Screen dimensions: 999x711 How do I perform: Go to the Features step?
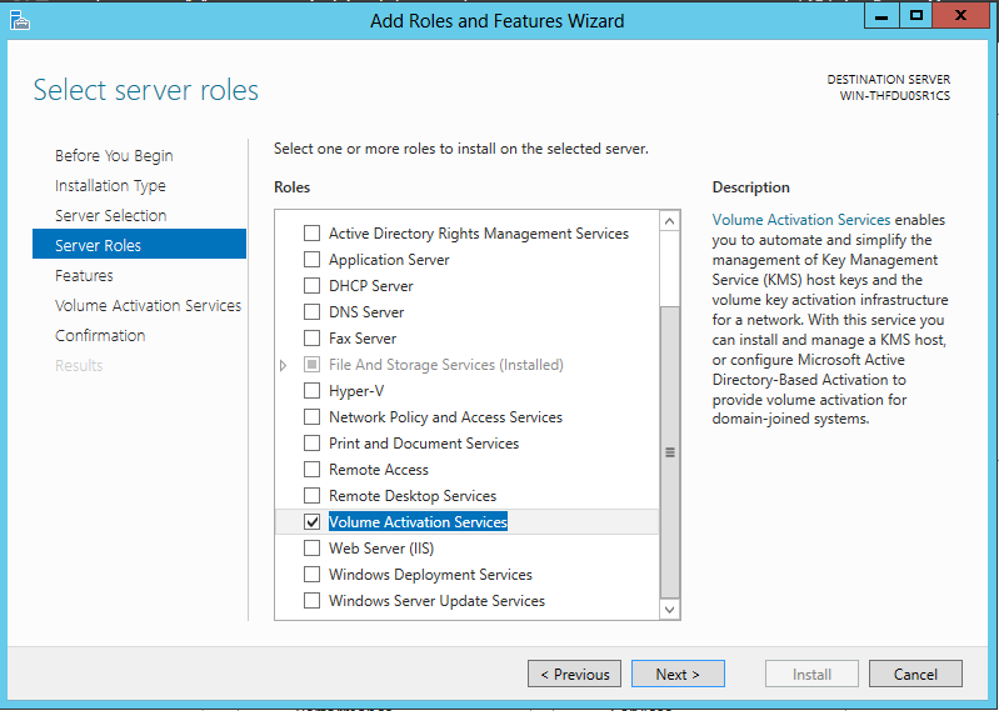(x=84, y=275)
